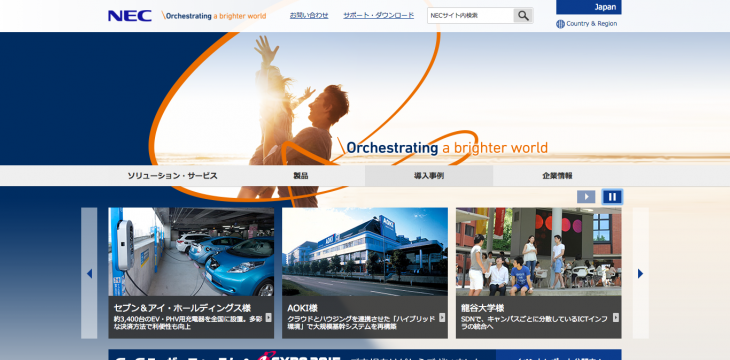
Task: Pause the carousel slideshow
Action: point(612,197)
